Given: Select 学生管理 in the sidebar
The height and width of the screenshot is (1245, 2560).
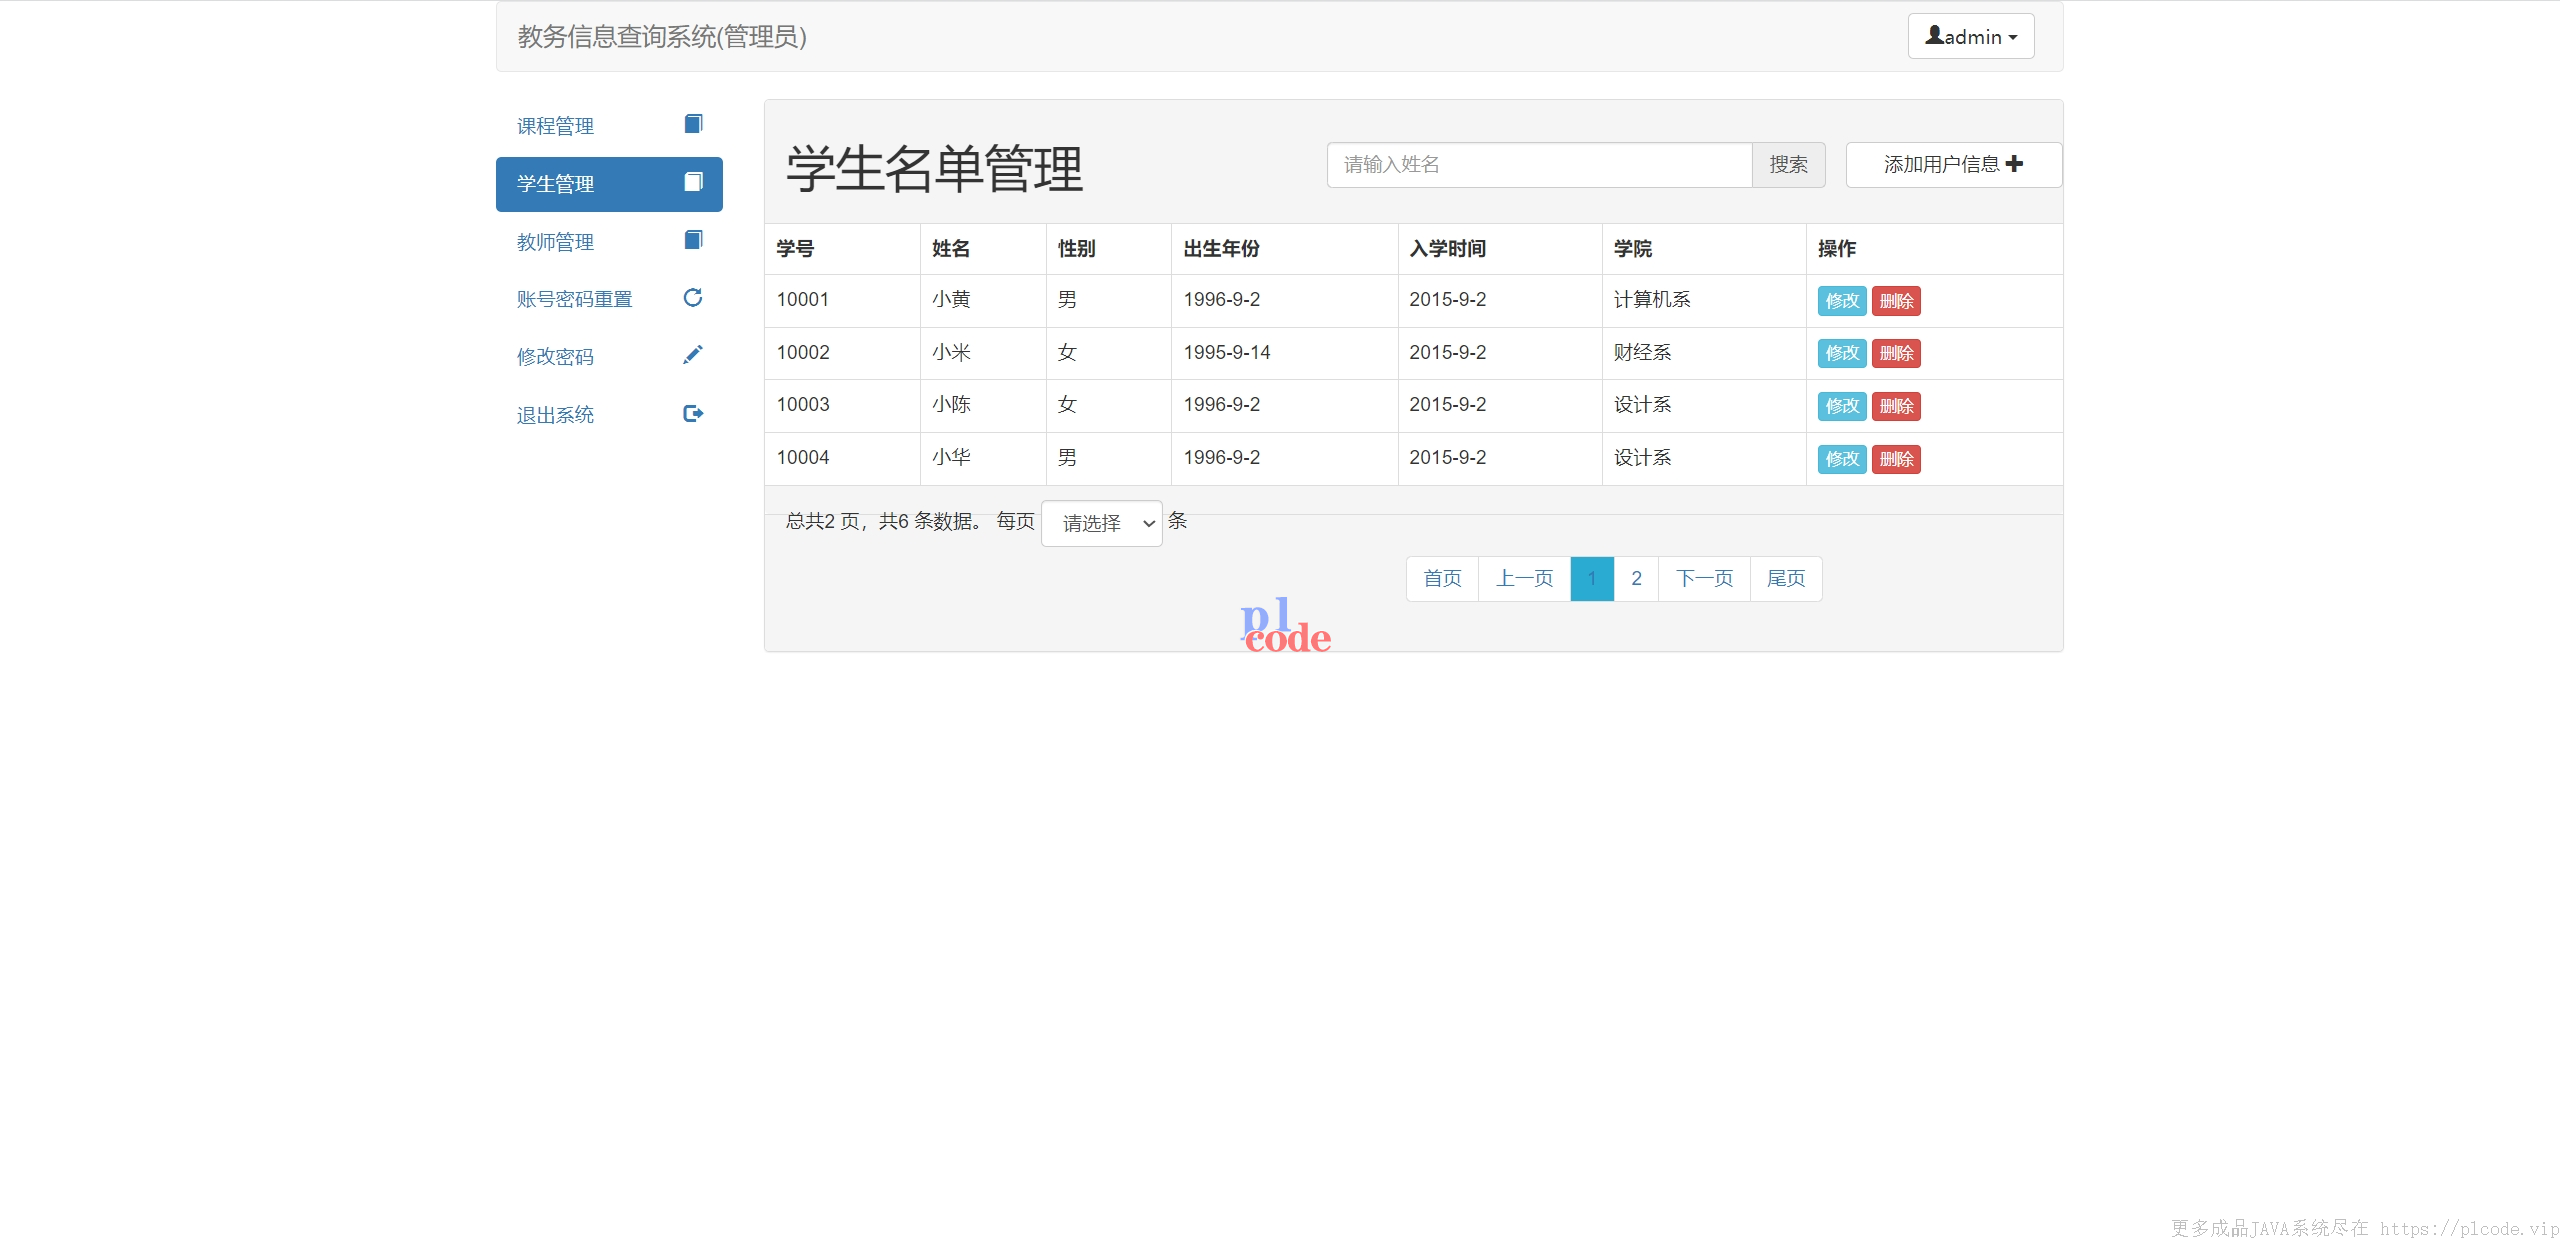Looking at the screenshot, I should [609, 184].
